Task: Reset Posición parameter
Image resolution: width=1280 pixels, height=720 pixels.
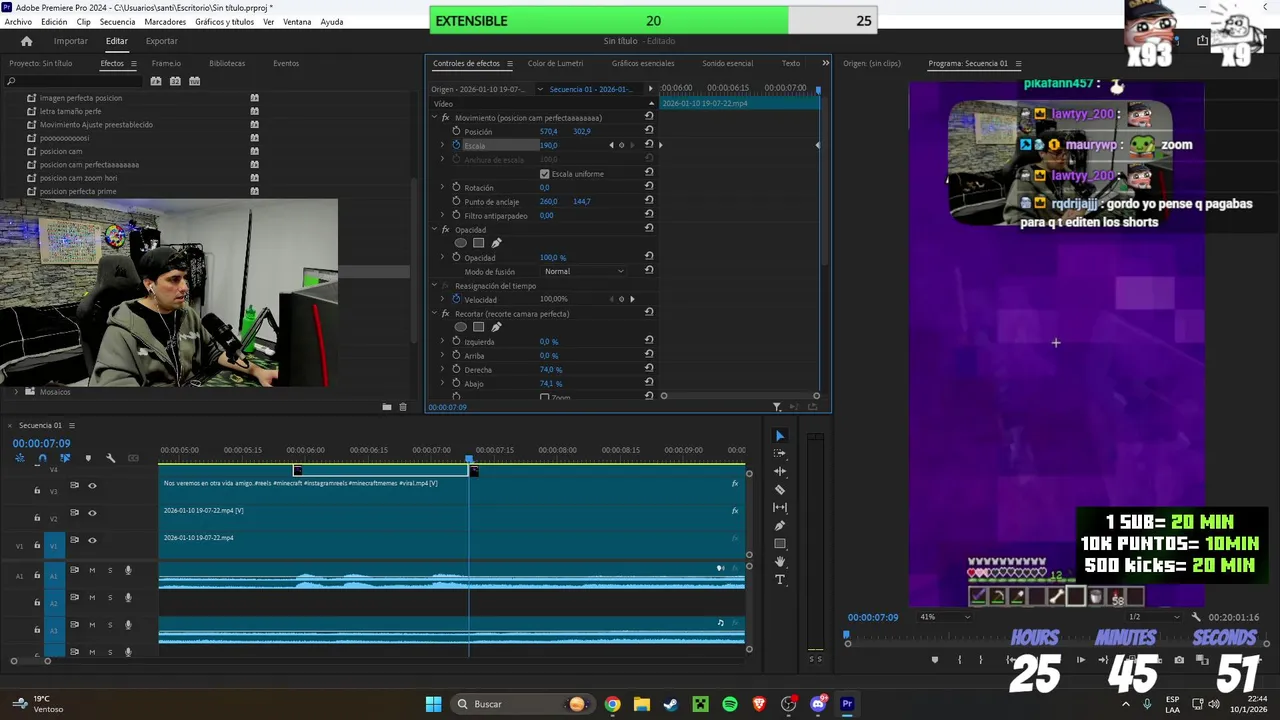Action: coord(649,131)
